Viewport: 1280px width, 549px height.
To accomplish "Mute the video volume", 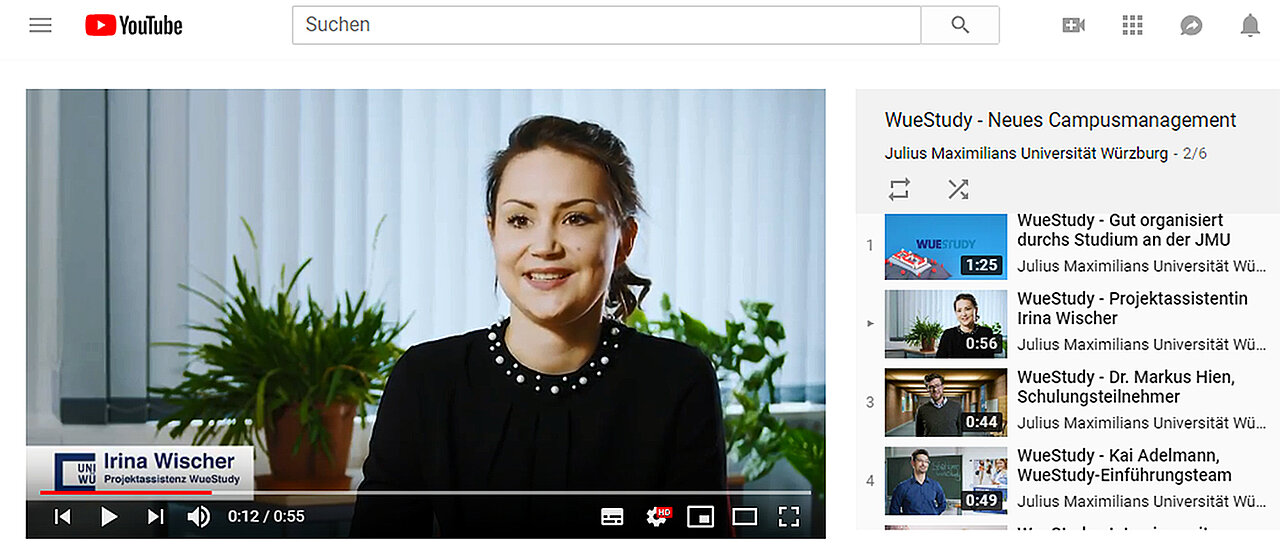I will (199, 516).
